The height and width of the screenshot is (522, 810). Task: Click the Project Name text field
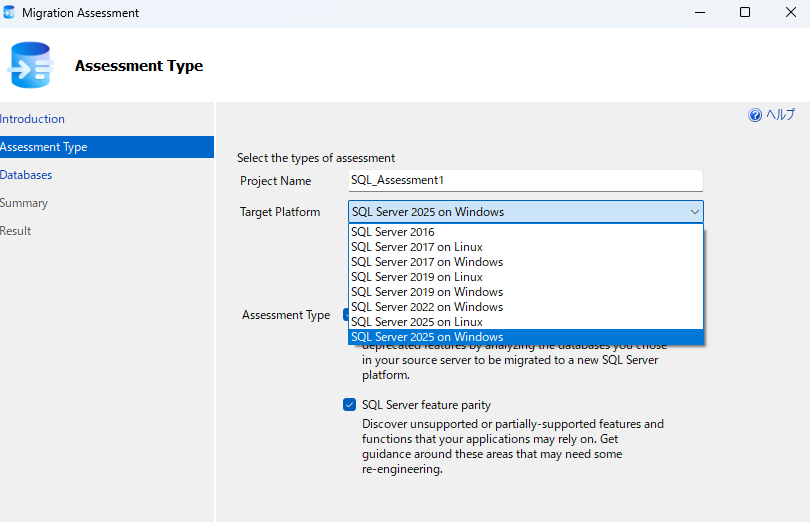point(525,180)
